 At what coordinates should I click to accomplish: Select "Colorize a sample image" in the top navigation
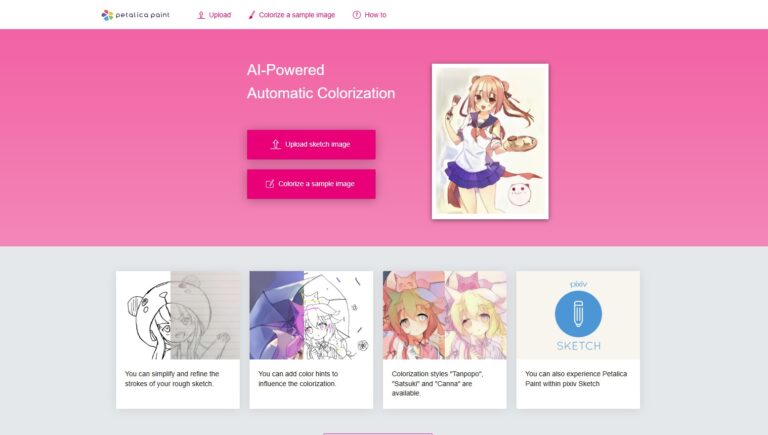click(x=297, y=15)
